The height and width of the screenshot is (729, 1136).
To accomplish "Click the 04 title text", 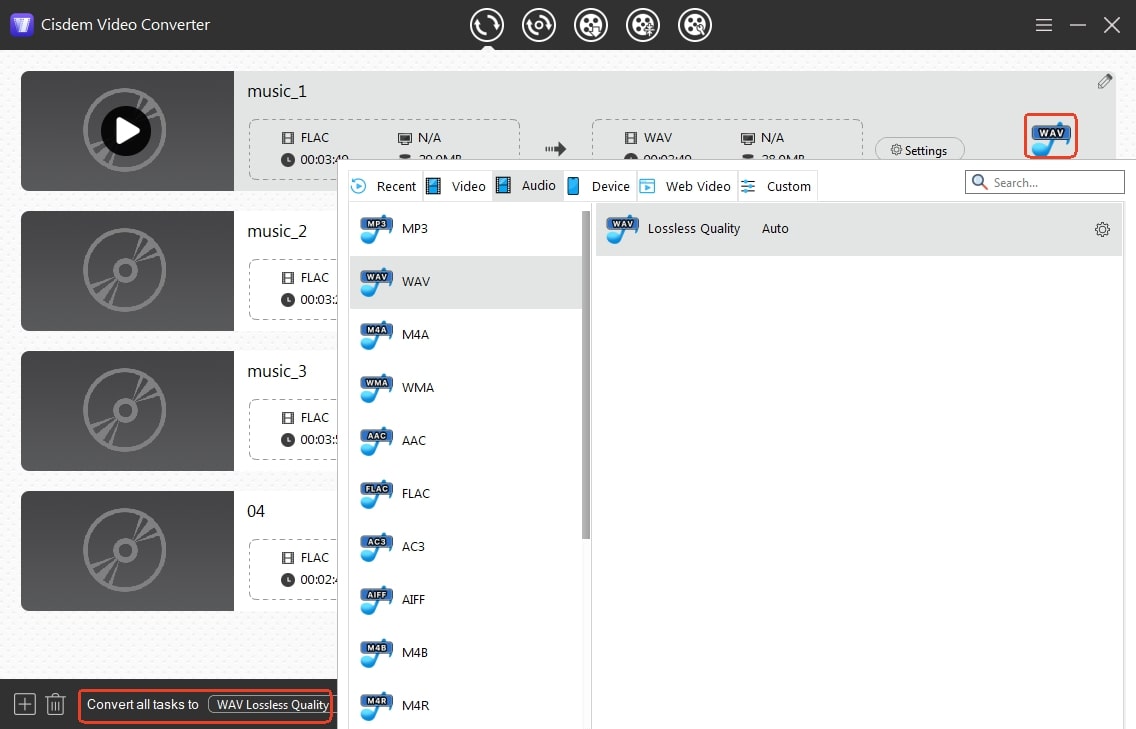I will point(256,512).
